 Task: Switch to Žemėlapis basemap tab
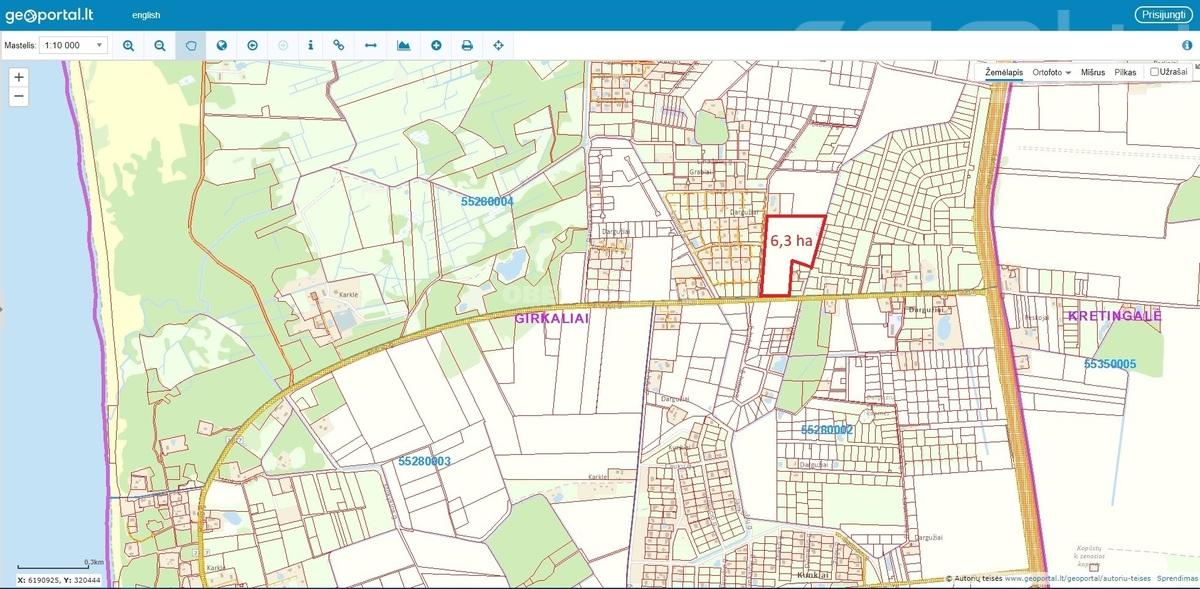pyautogui.click(x=1004, y=73)
